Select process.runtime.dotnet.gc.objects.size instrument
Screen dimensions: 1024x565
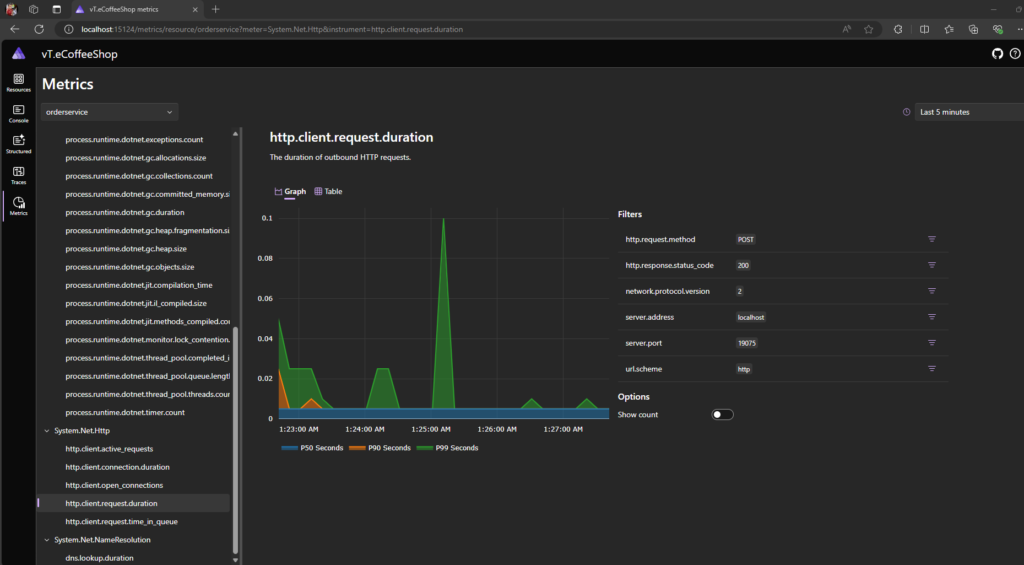pos(130,267)
